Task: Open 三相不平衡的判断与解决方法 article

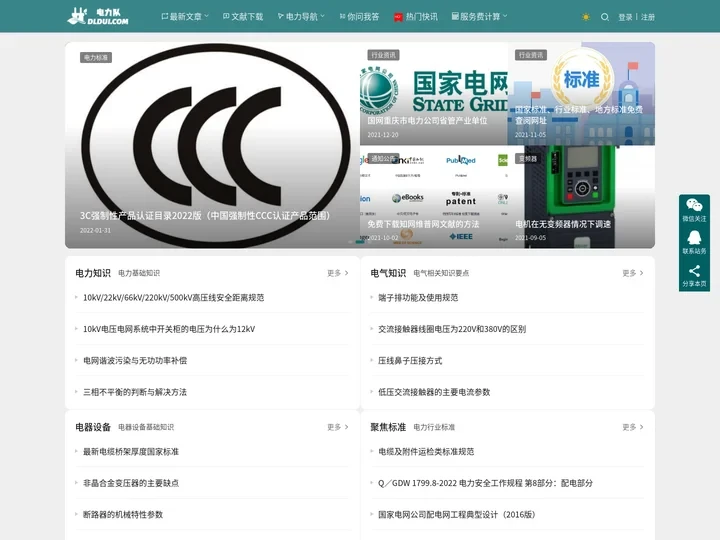Action: tap(135, 392)
